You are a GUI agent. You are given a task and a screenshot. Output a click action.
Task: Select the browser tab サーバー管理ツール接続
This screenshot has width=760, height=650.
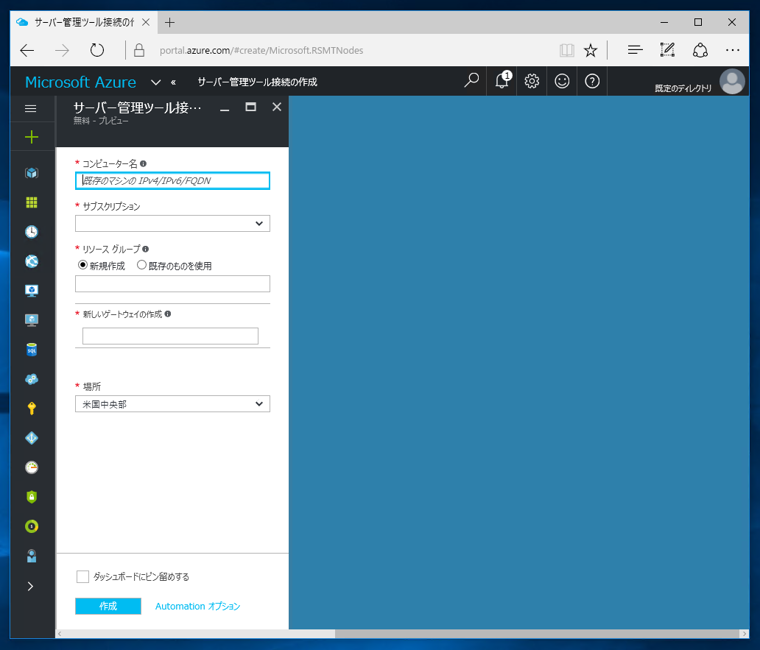tap(83, 22)
